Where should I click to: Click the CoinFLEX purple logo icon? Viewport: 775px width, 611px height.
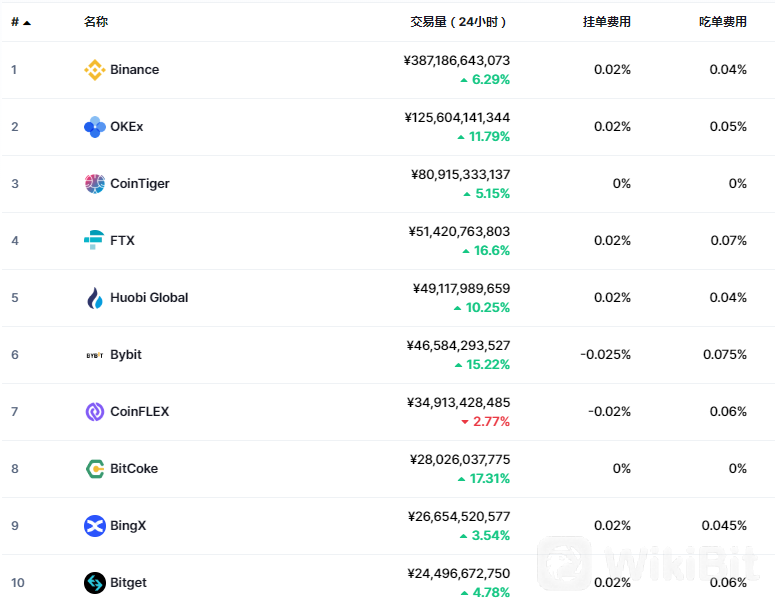pyautogui.click(x=94, y=412)
